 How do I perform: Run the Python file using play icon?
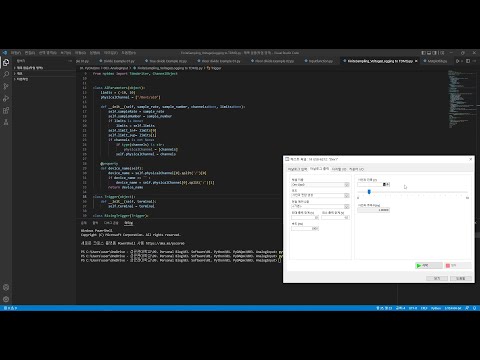[x=458, y=61]
